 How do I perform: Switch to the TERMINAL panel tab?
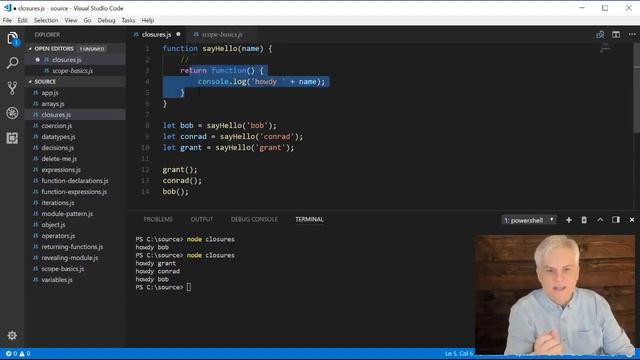(x=309, y=220)
